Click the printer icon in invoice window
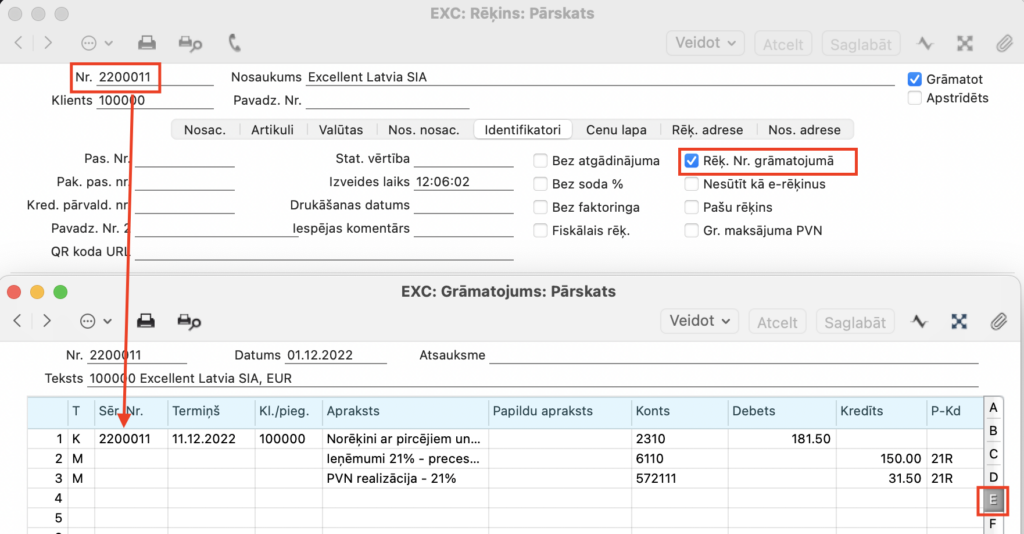The height and width of the screenshot is (534, 1024). click(x=146, y=43)
